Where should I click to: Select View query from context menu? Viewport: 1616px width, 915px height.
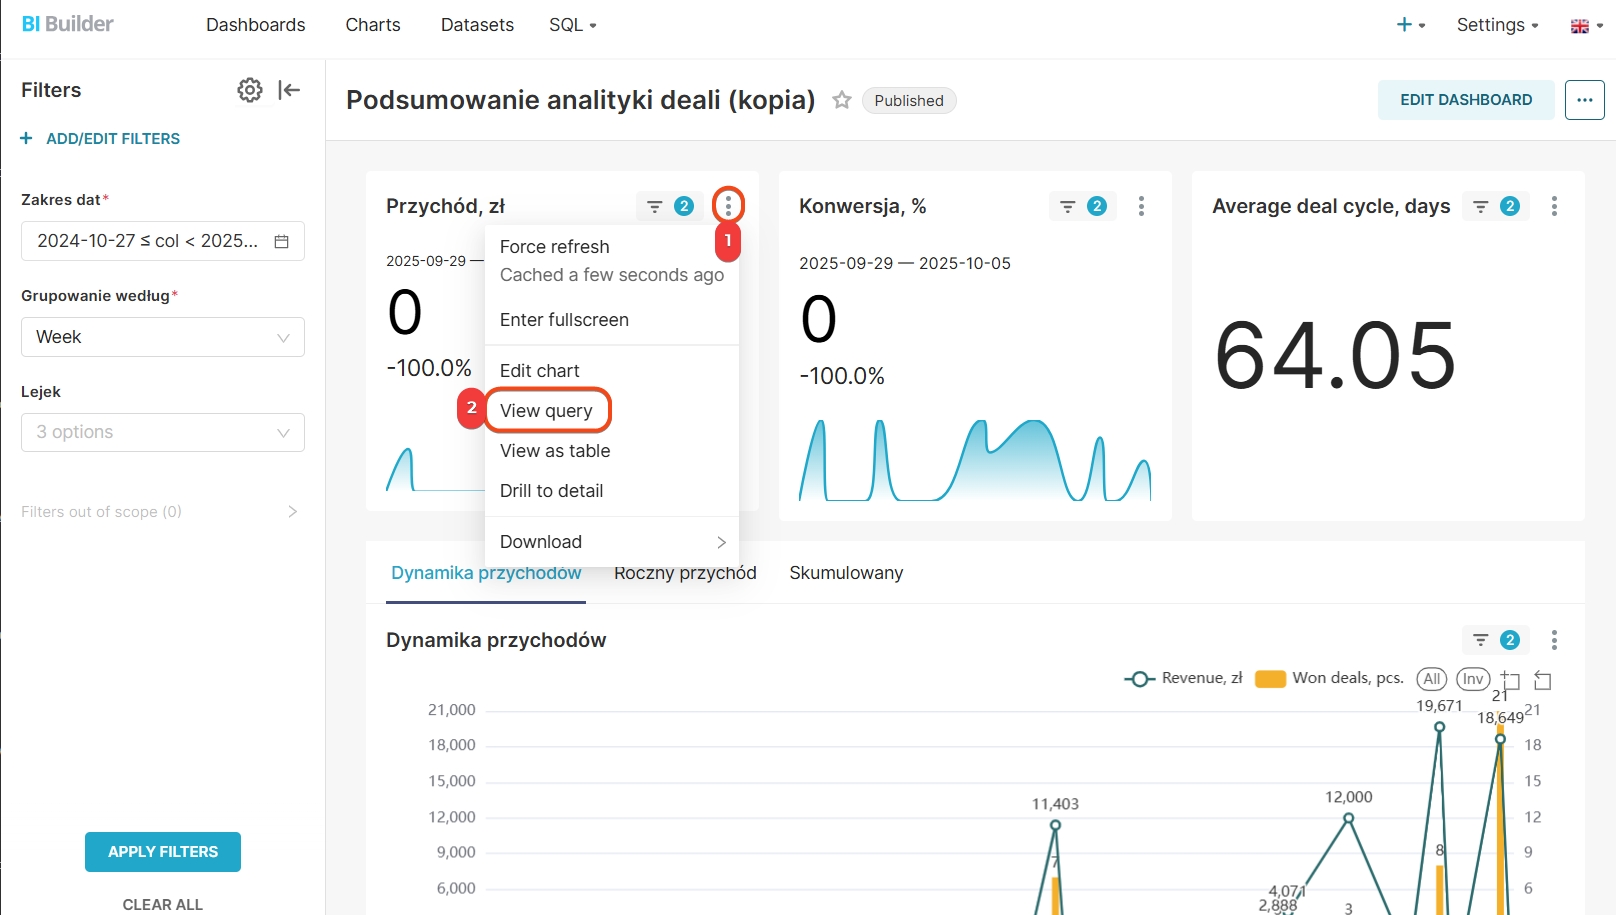tap(546, 411)
